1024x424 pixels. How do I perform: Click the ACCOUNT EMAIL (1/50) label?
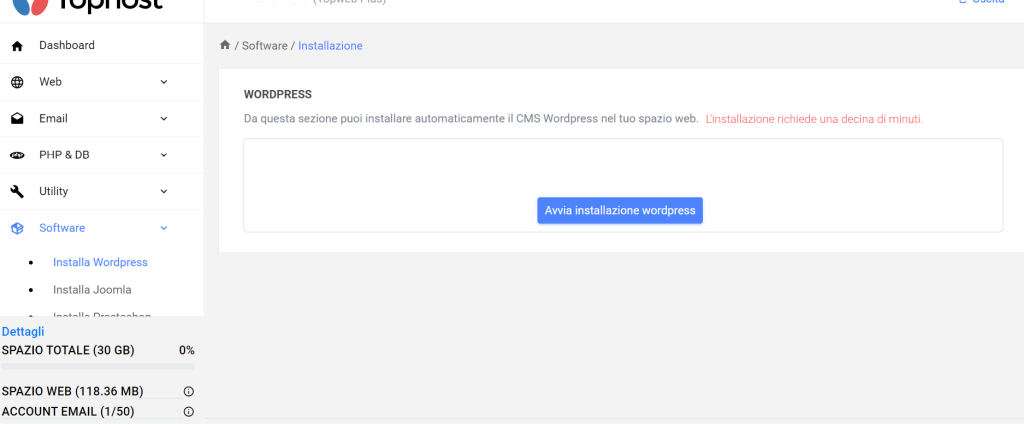click(x=68, y=412)
